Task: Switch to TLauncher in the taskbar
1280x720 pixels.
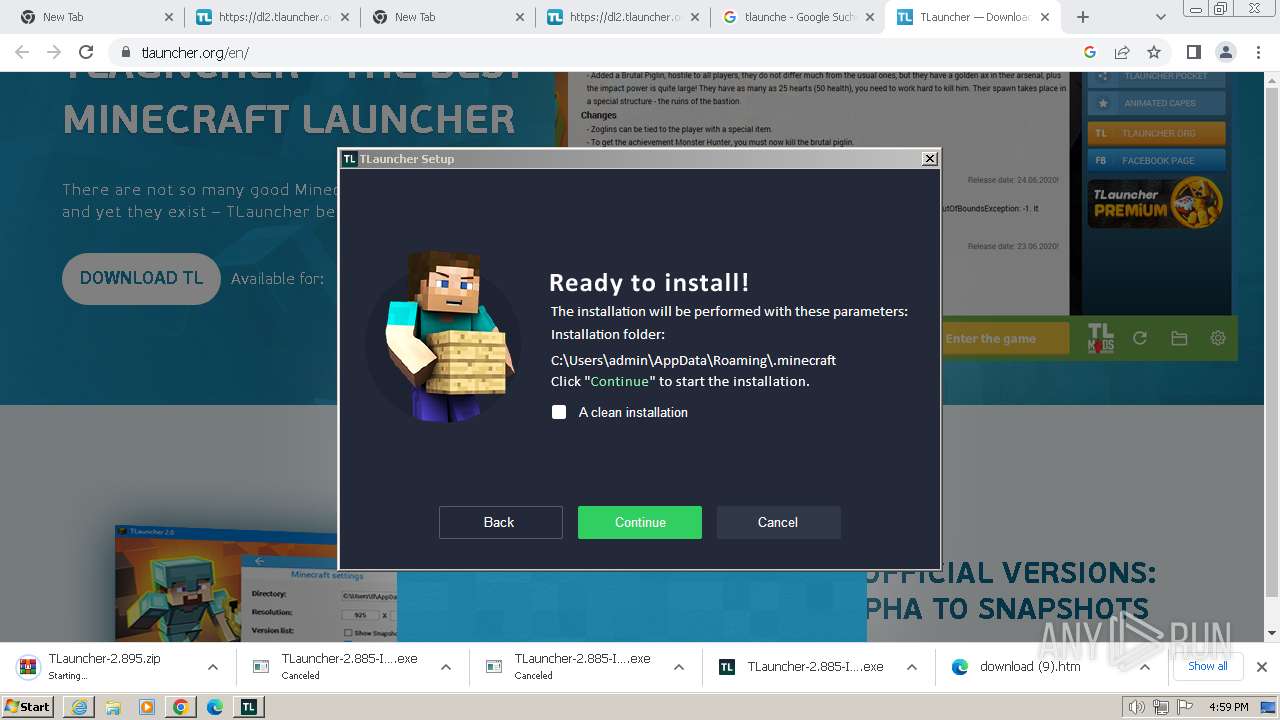Action: point(249,707)
